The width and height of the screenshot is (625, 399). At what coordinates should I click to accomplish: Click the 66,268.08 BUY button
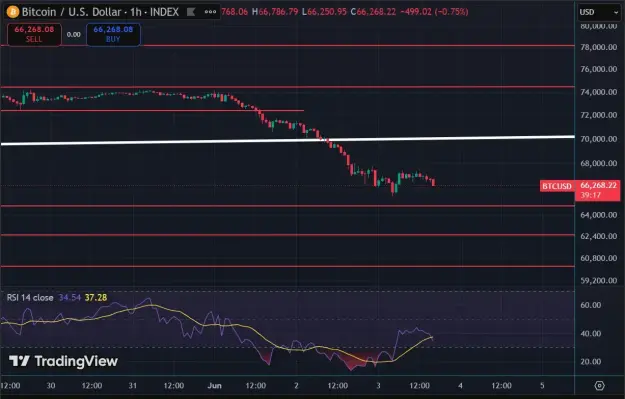click(113, 34)
